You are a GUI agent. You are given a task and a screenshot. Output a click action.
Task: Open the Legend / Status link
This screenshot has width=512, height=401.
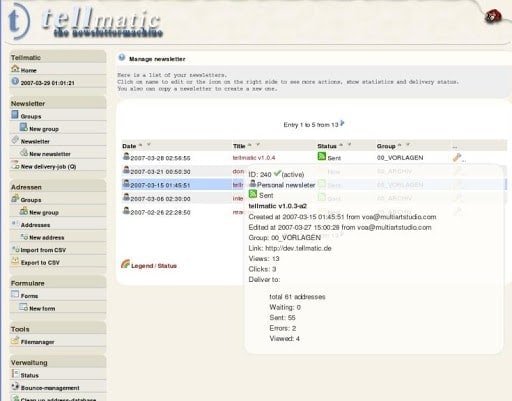pos(154,266)
